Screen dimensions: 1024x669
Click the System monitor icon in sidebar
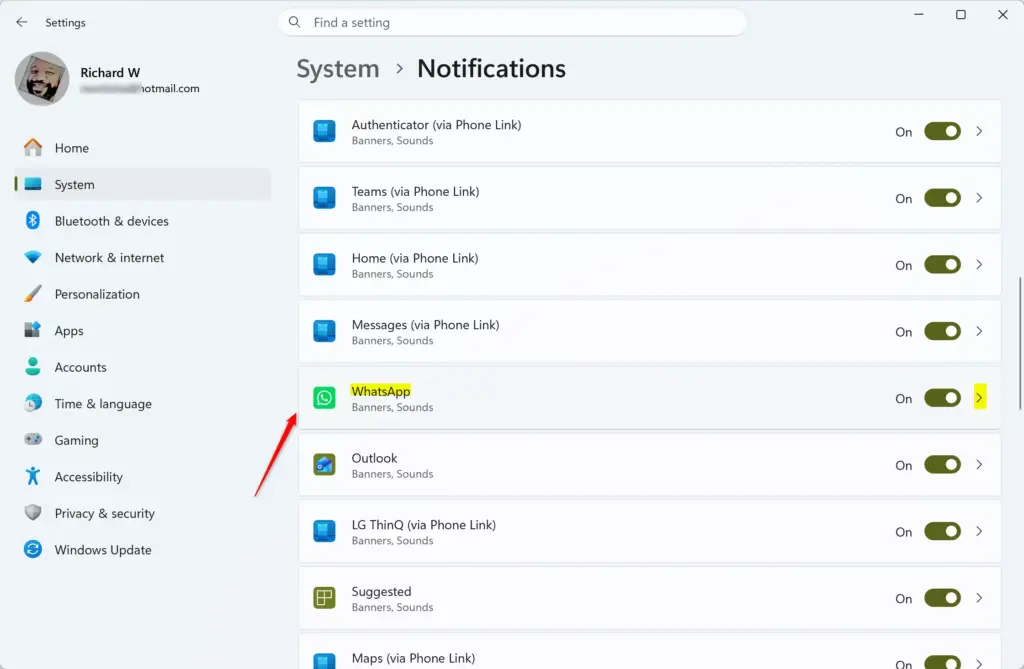(33, 184)
